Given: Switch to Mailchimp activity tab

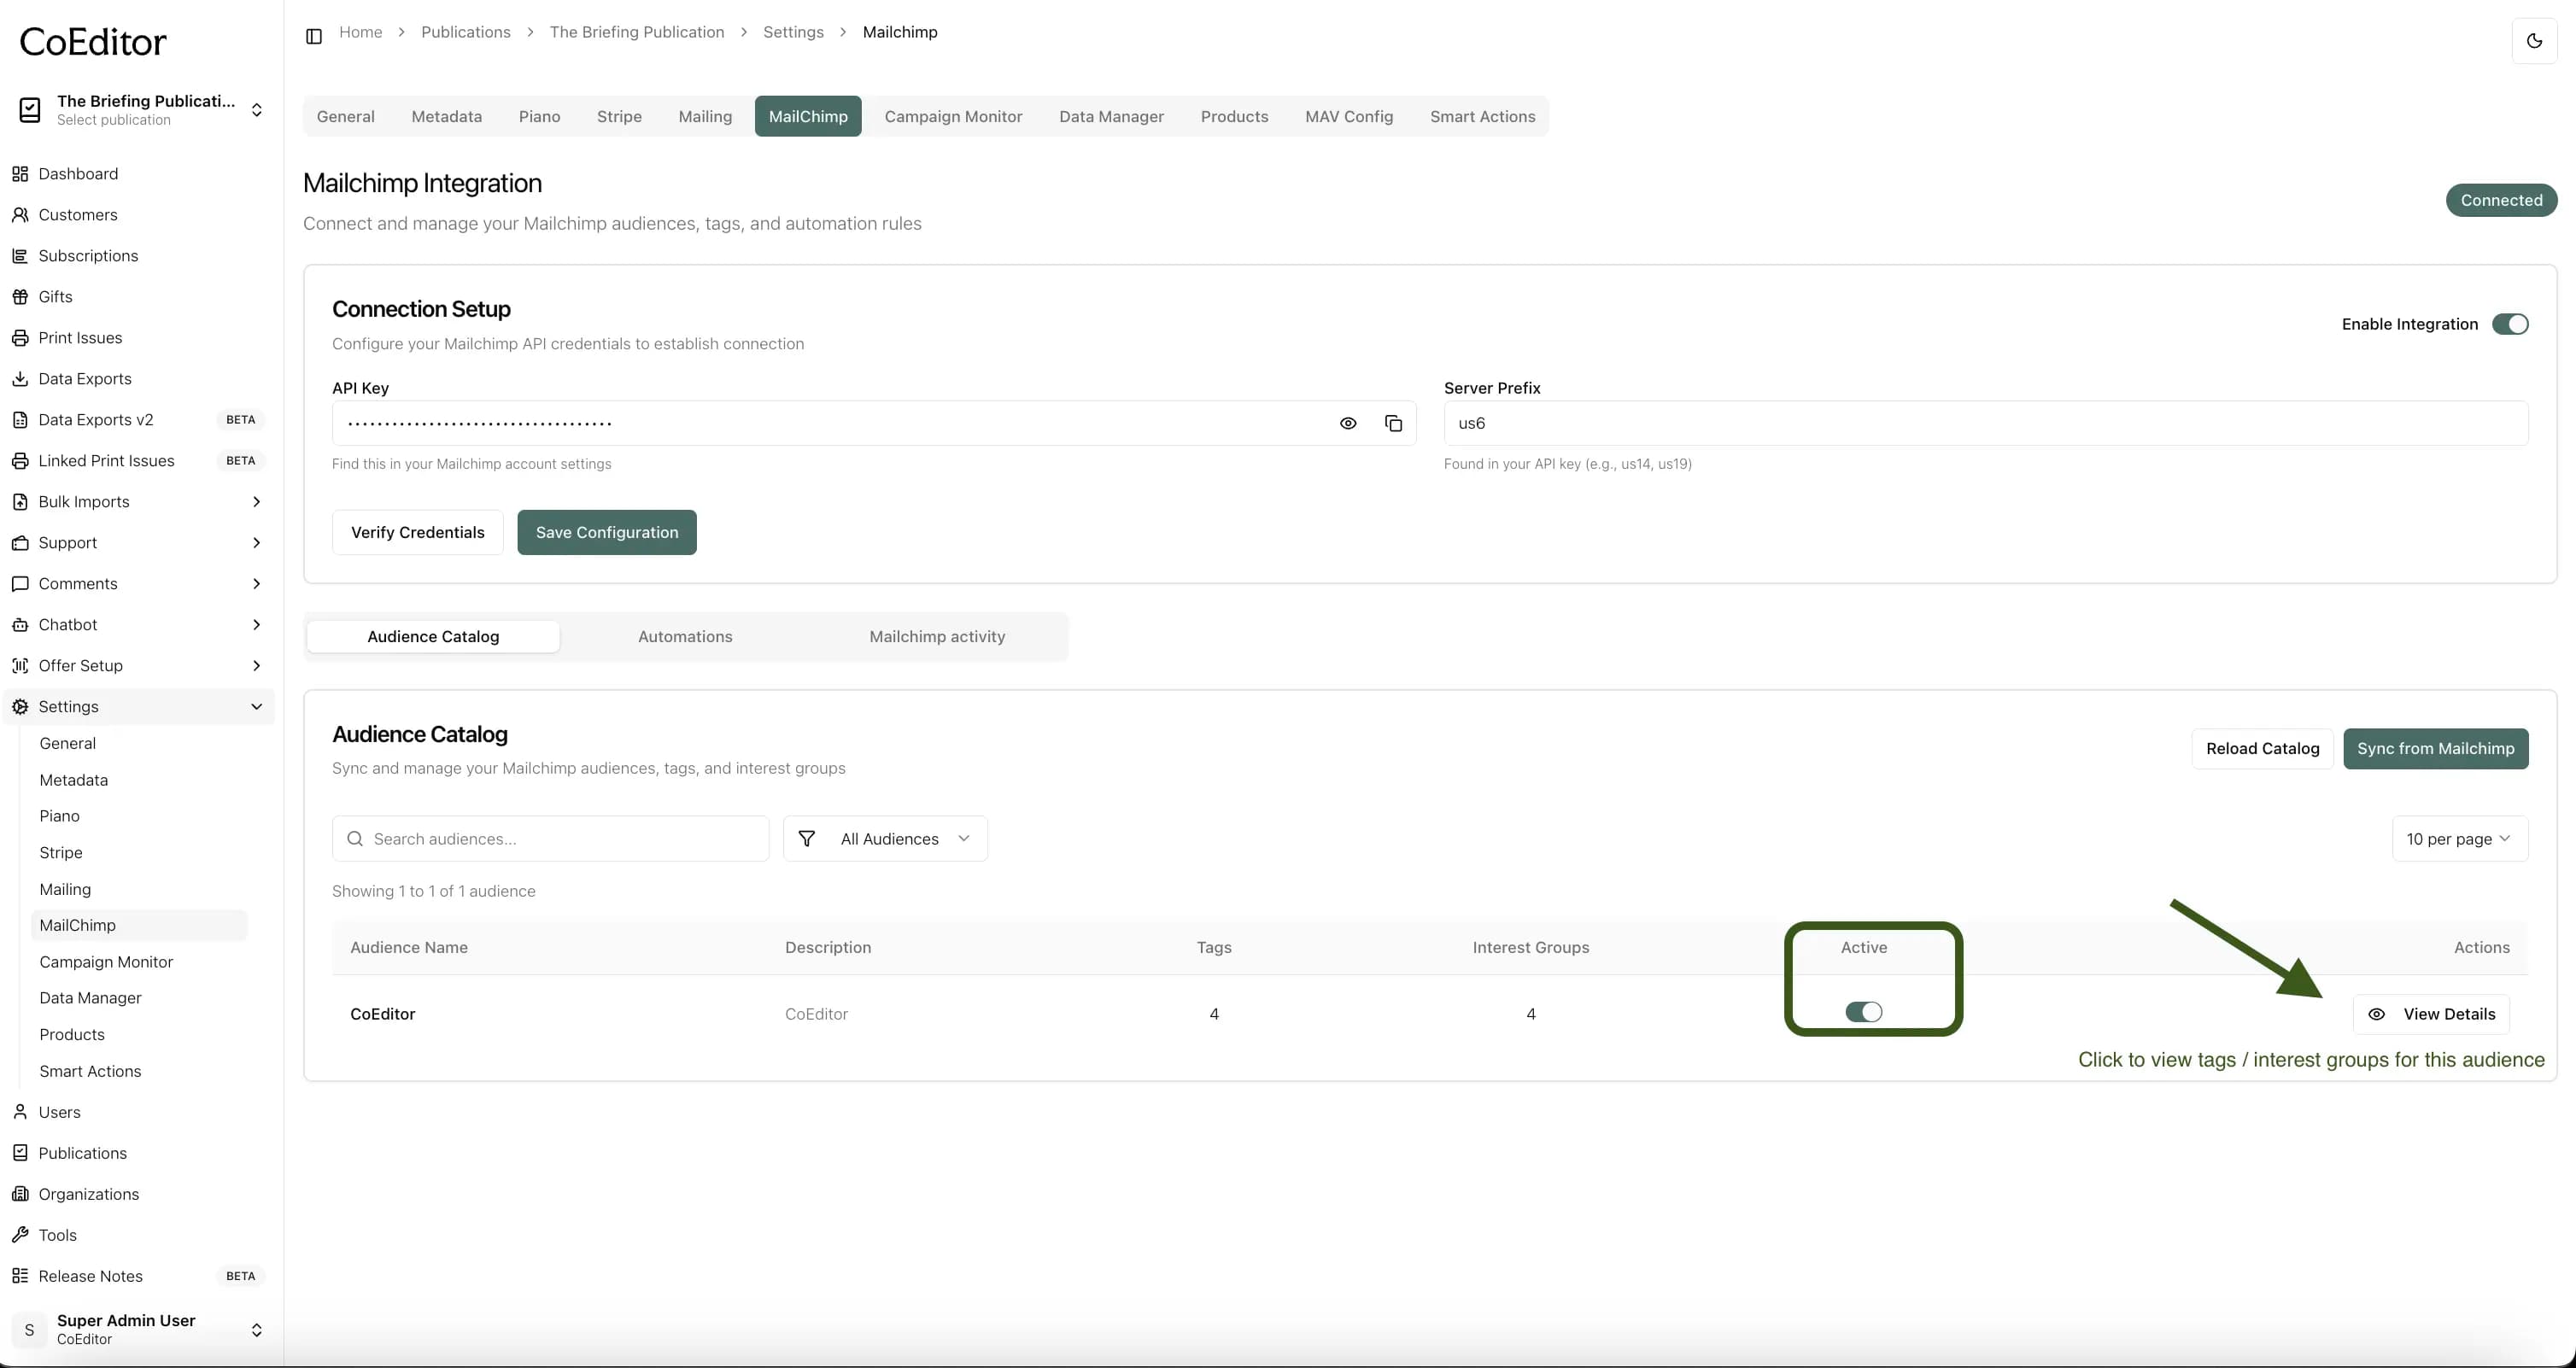Looking at the screenshot, I should click(x=937, y=637).
